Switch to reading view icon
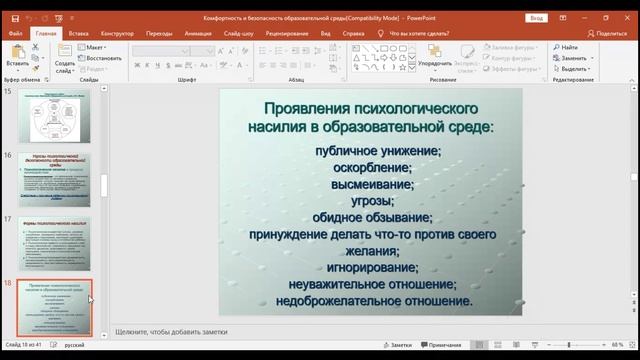640x360 pixels. click(x=516, y=345)
